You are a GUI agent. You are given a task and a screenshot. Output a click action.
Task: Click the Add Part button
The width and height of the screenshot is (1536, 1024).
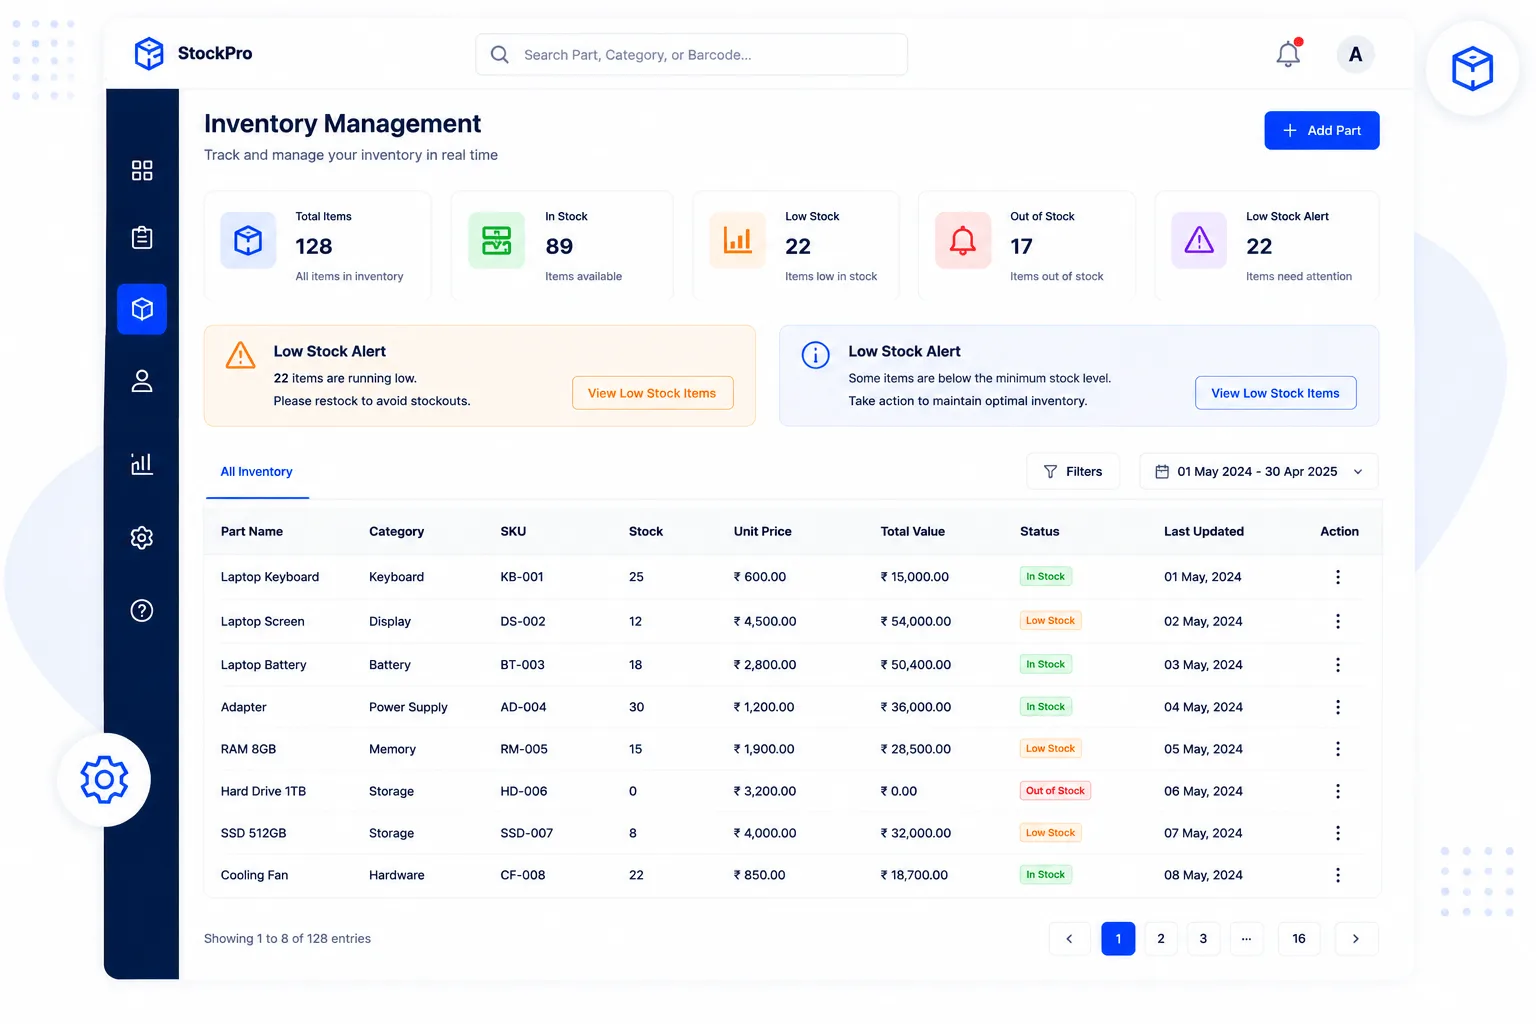[x=1322, y=130]
